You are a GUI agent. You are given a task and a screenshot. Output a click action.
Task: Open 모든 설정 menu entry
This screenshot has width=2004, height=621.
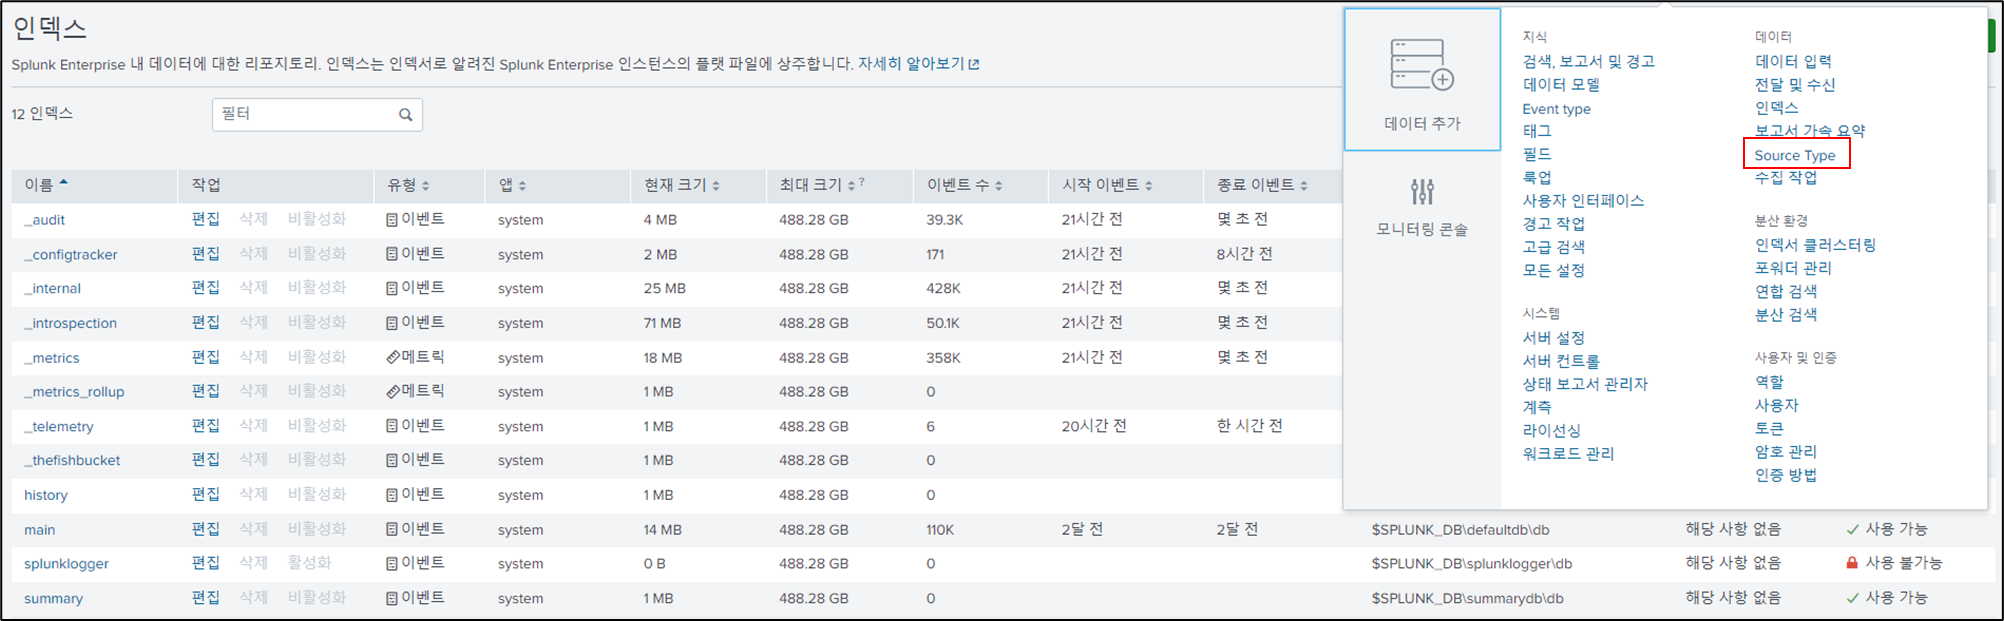pos(1553,270)
